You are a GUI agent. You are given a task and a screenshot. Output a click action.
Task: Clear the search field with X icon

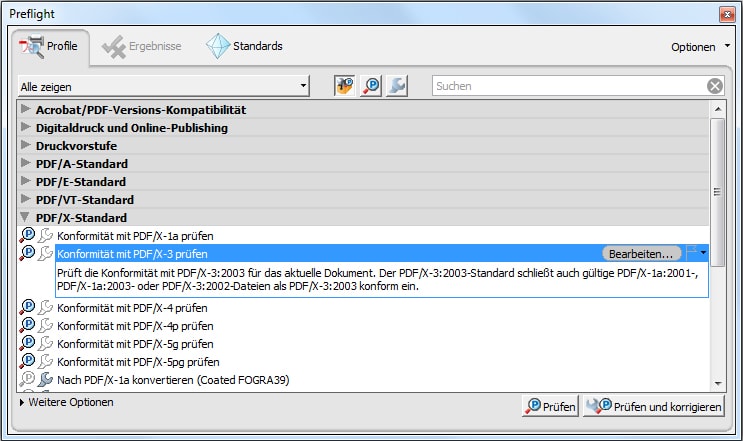715,86
